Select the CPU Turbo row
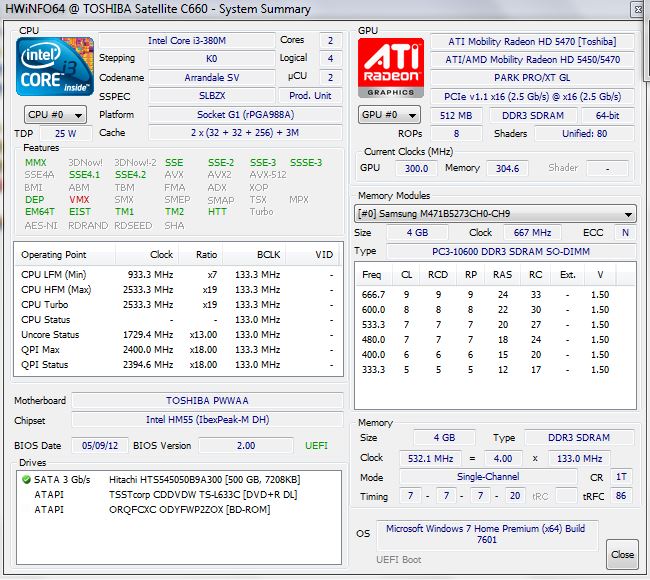 tap(177, 304)
